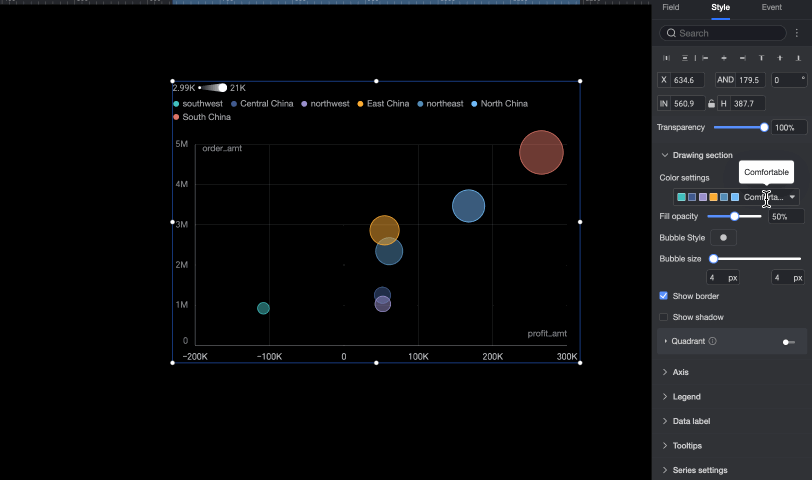Align selection to vertical middle
Image resolution: width=812 pixels, height=480 pixels.
pos(780,58)
